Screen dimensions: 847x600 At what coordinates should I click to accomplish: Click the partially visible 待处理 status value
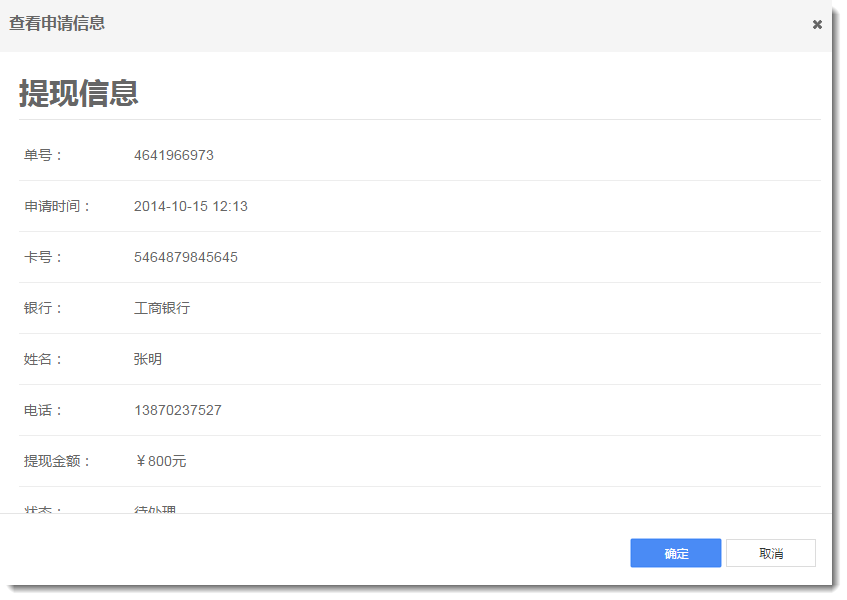tap(155, 509)
